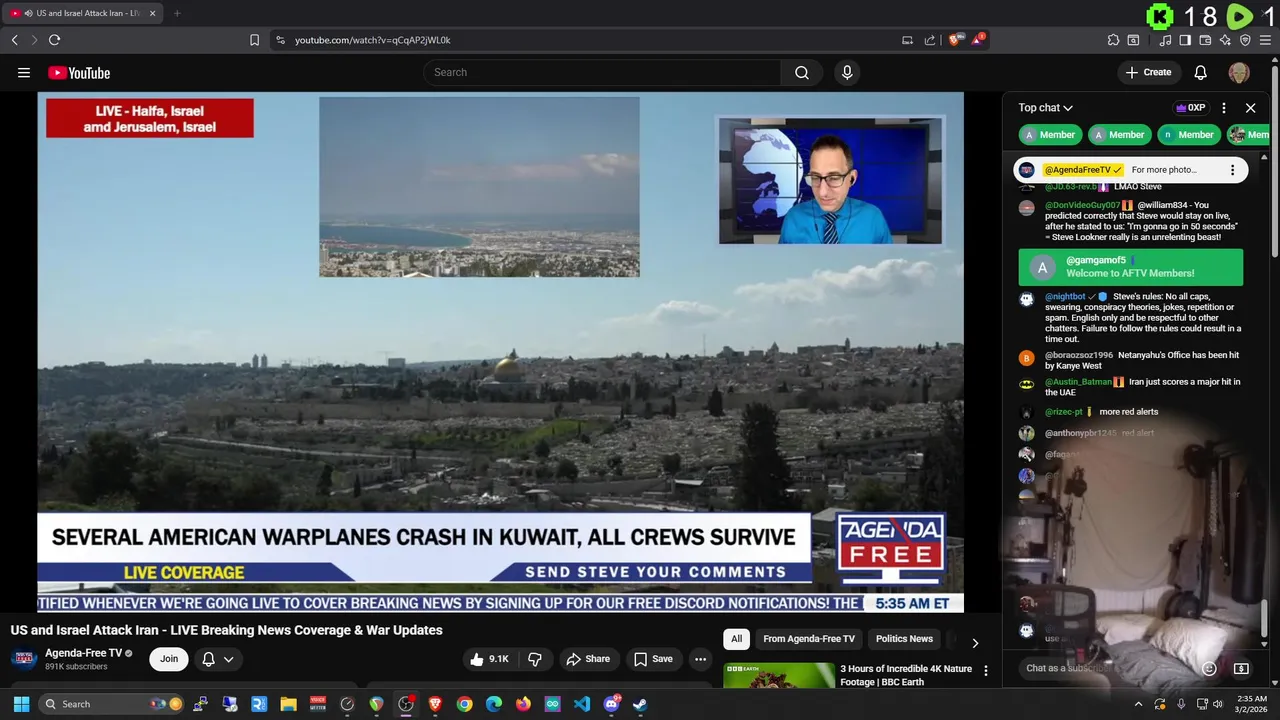This screenshot has width=1280, height=720.
Task: Open 3 Hours of Incredible 4K Nature title
Action: point(906,675)
